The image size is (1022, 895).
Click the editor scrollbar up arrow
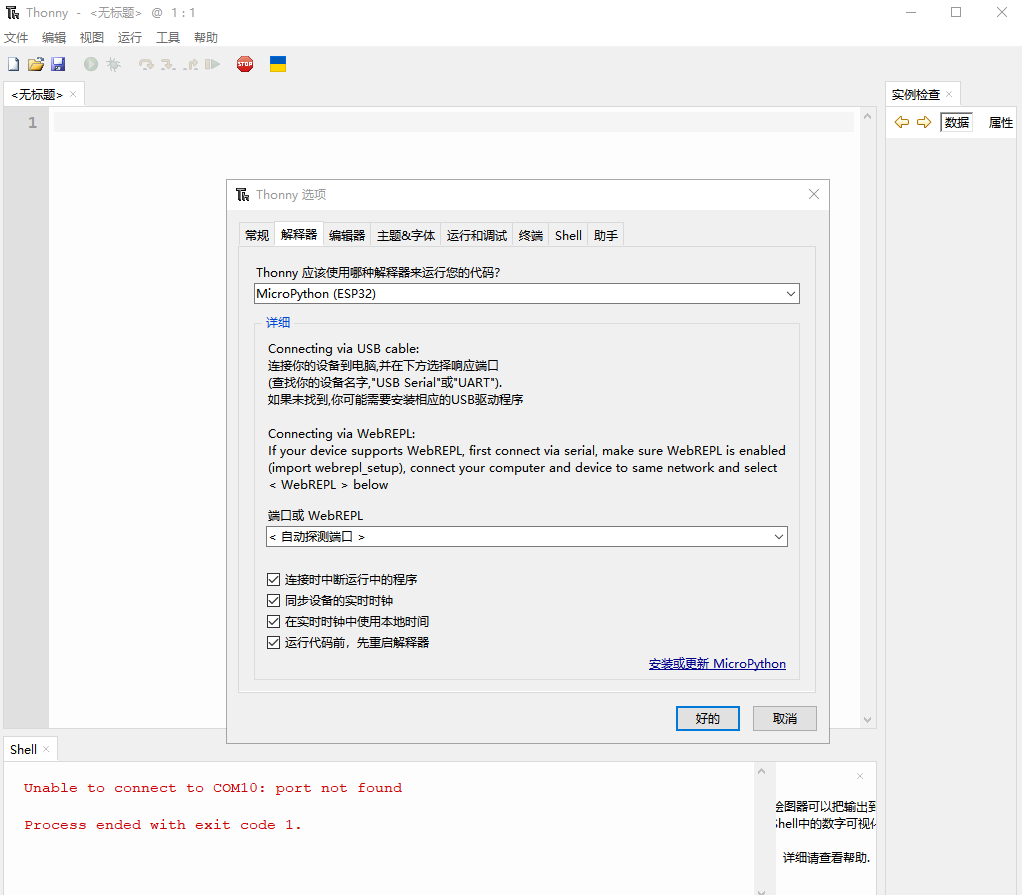(x=868, y=116)
